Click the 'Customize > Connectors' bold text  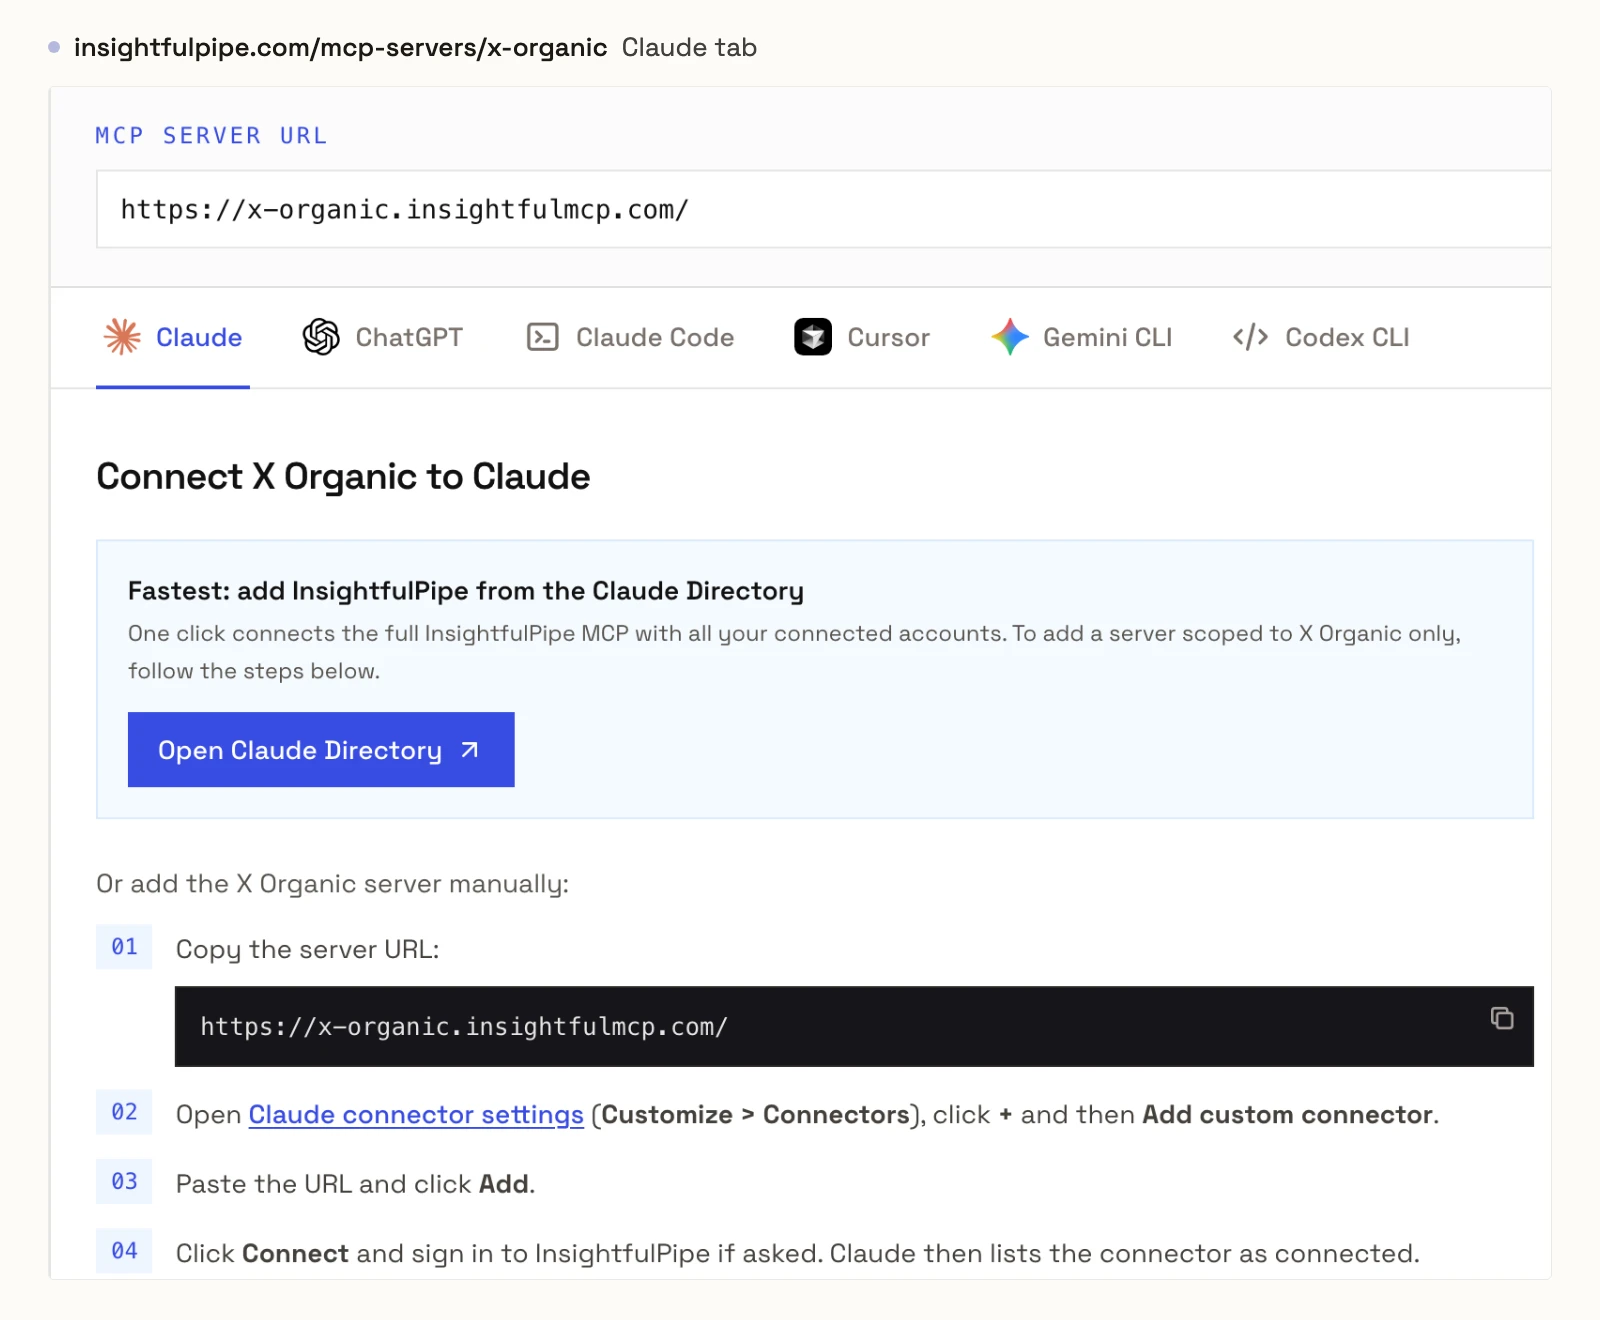(x=755, y=1115)
